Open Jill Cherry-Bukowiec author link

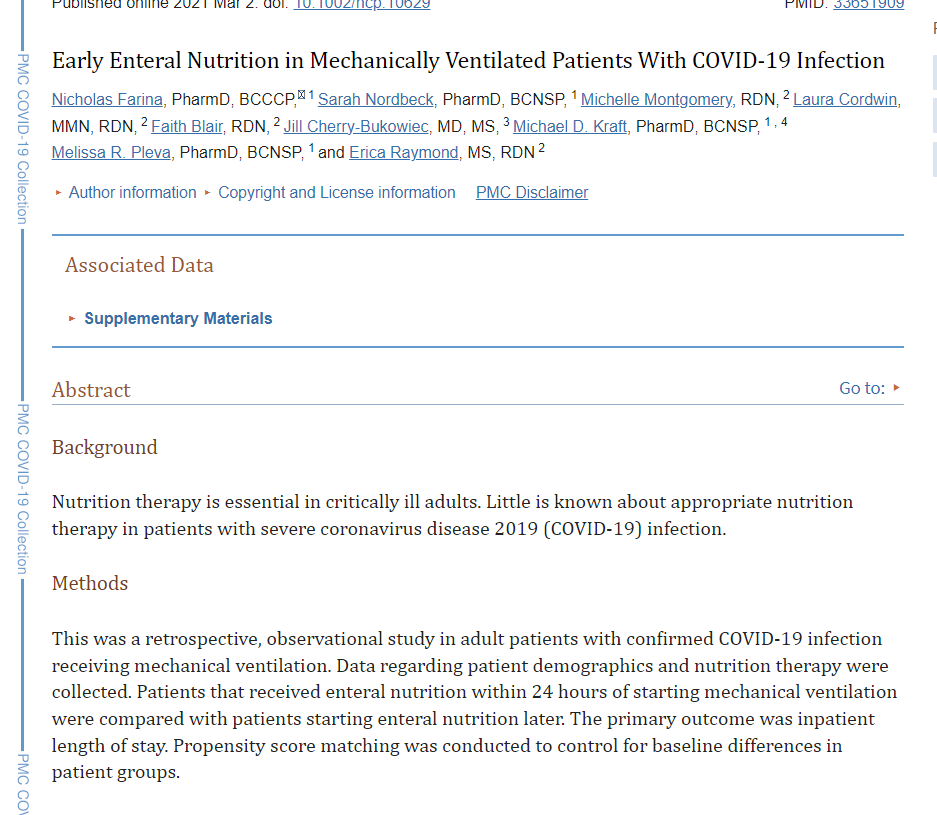pyautogui.click(x=356, y=126)
